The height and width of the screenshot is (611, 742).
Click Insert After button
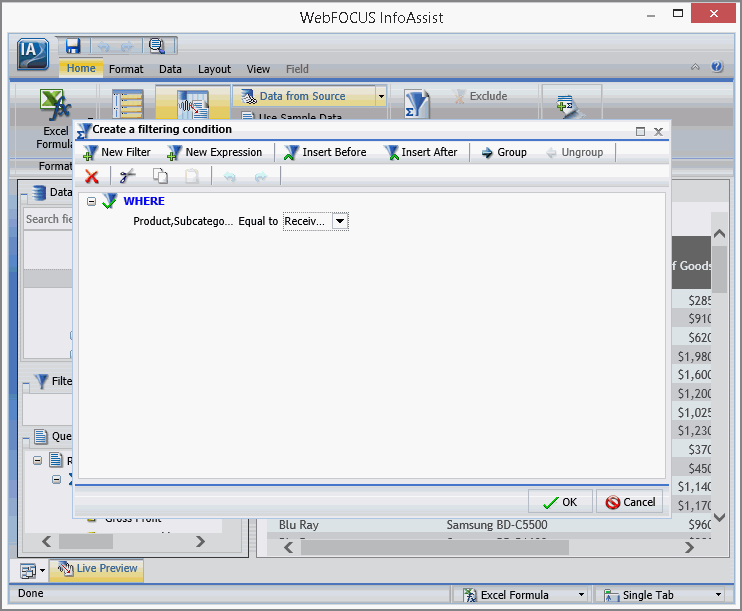point(420,152)
